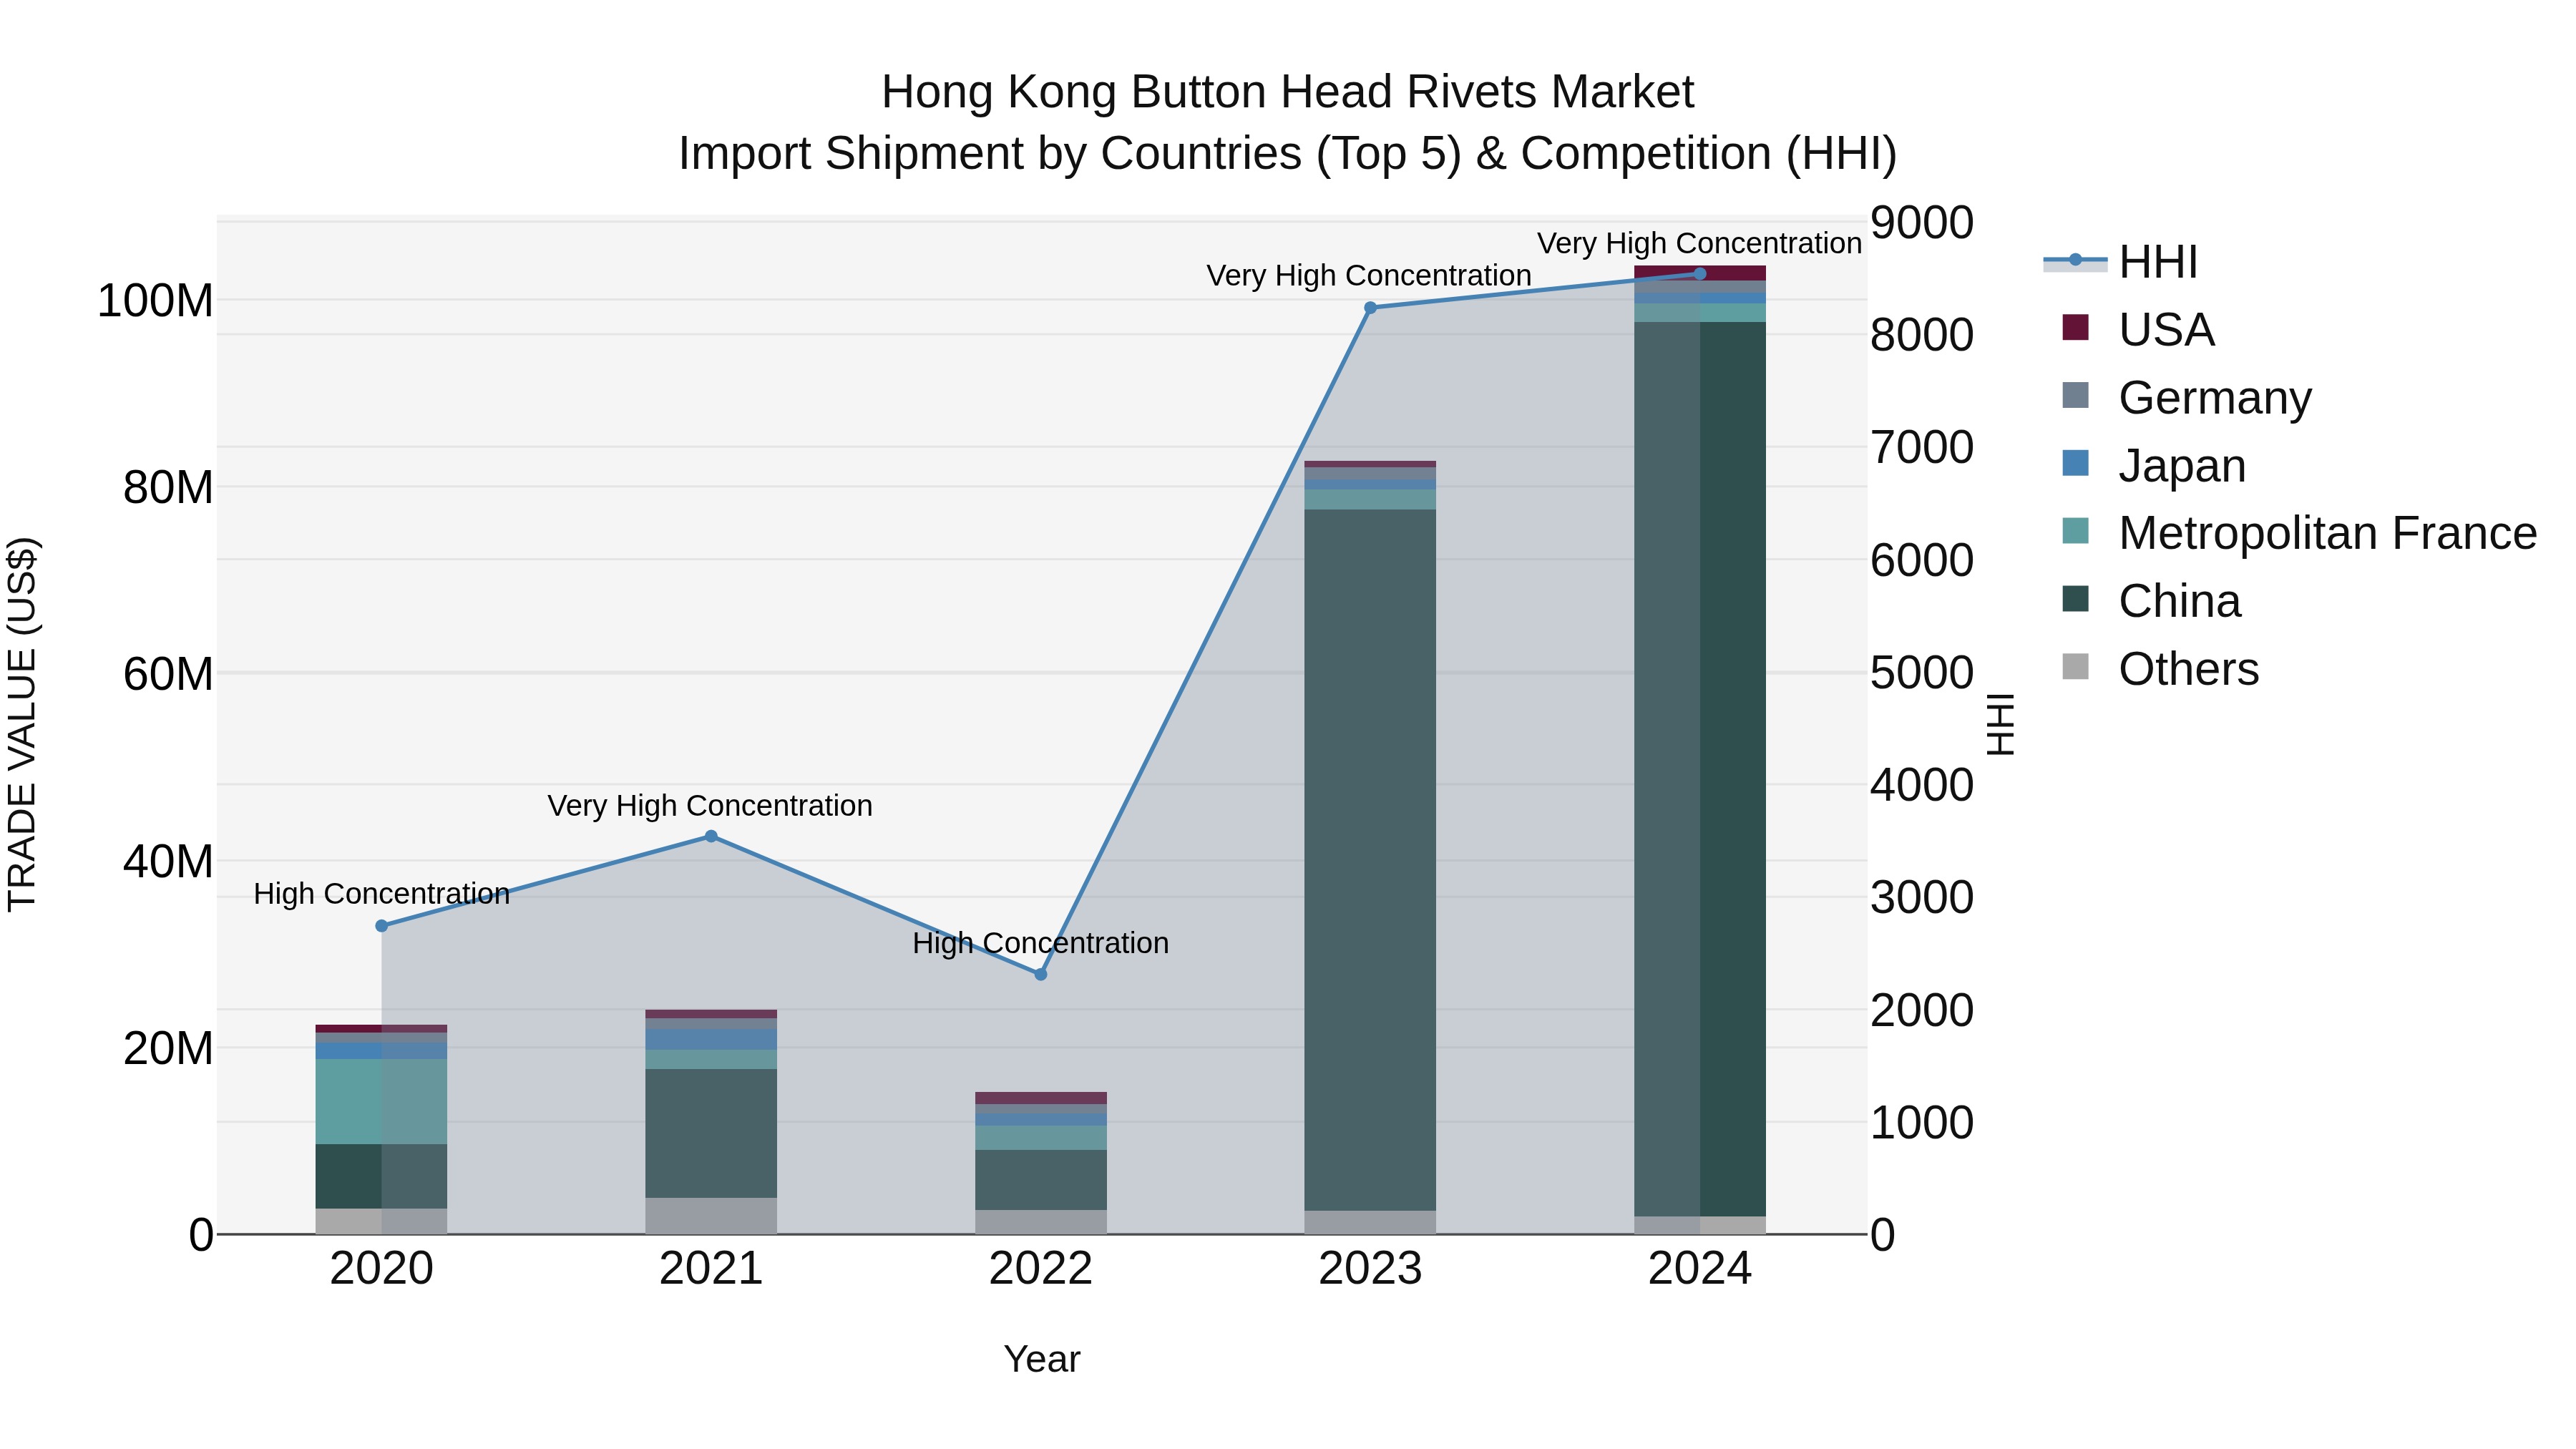Click the 'Very High Concentration' annotation for 2024

click(x=1699, y=244)
